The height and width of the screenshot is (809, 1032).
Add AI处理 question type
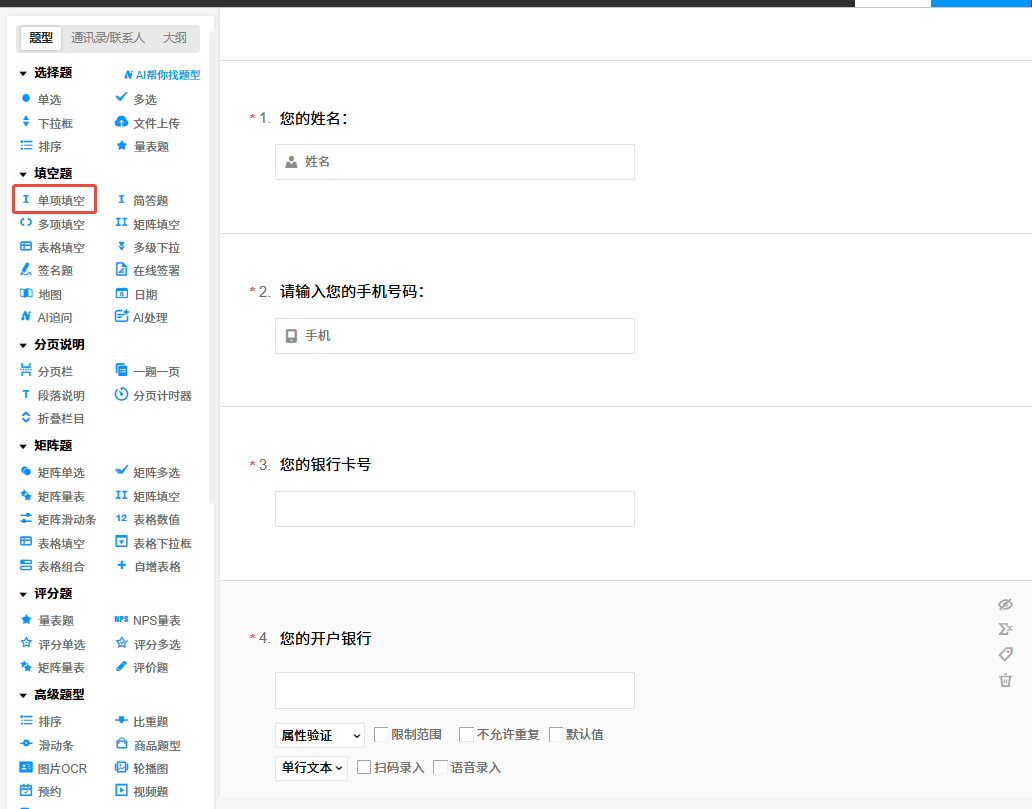[142, 317]
